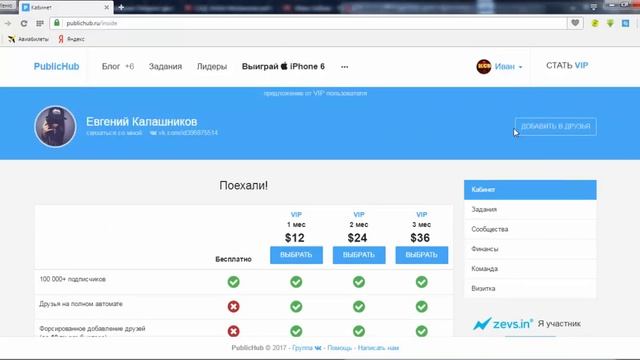Open the Написать нам footer link
640x360 pixels.
[x=378, y=348]
